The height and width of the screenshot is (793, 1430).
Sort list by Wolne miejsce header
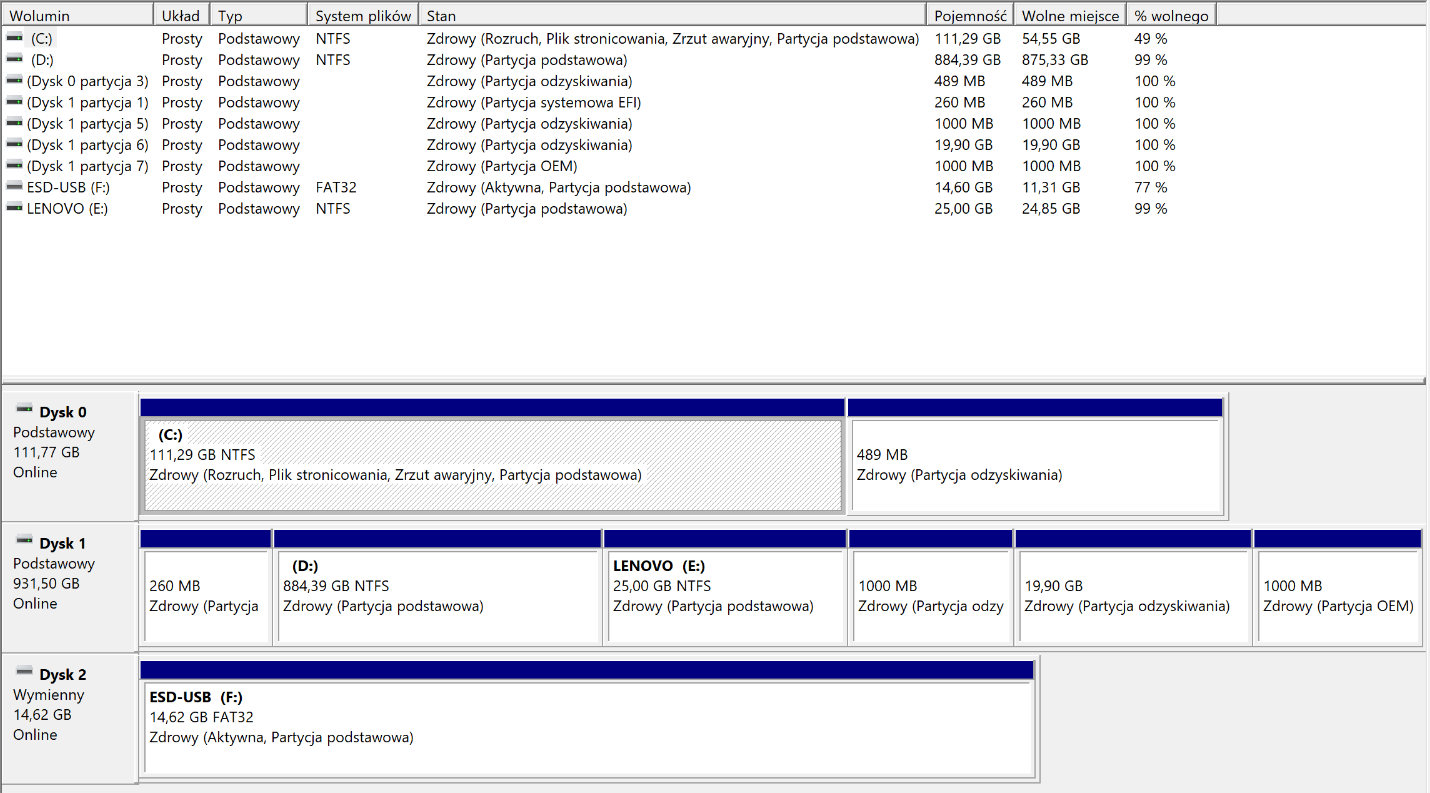1069,15
